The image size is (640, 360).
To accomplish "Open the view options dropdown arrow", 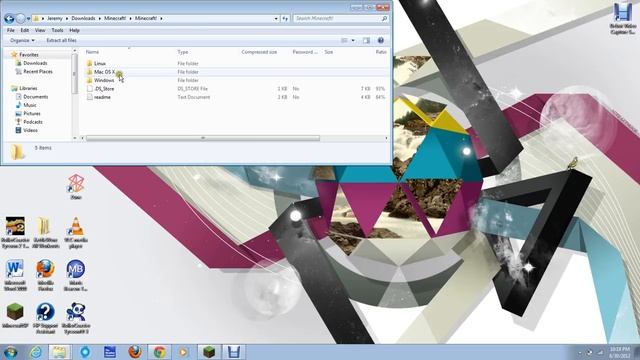I will pos(353,40).
